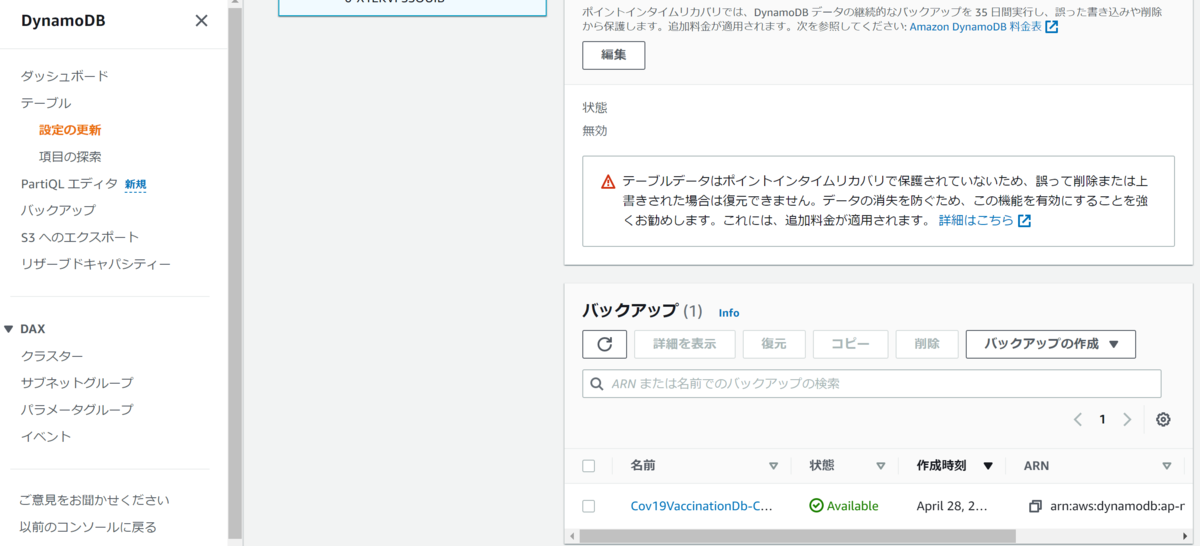Focus the backup search field
This screenshot has width=1200, height=546.
(872, 384)
